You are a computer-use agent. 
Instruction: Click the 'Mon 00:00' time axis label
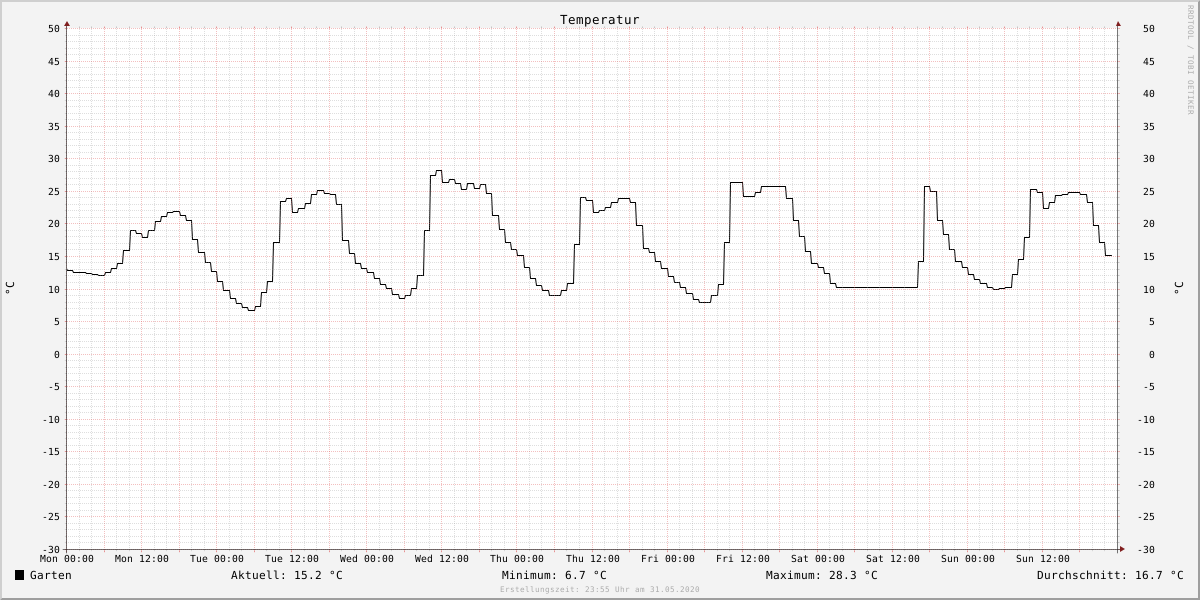click(x=67, y=559)
